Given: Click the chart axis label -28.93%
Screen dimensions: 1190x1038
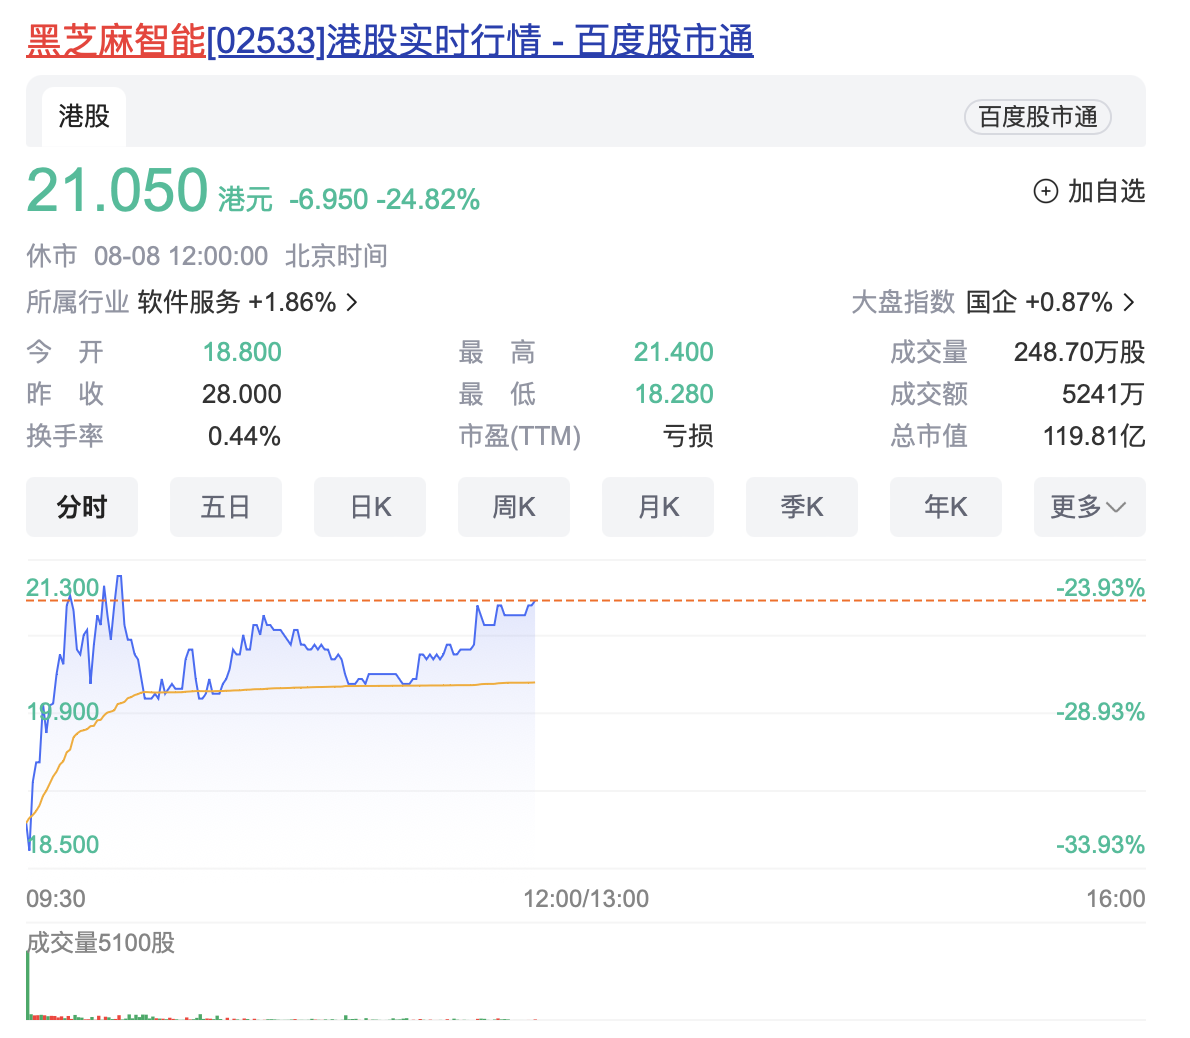Looking at the screenshot, I should 1100,712.
